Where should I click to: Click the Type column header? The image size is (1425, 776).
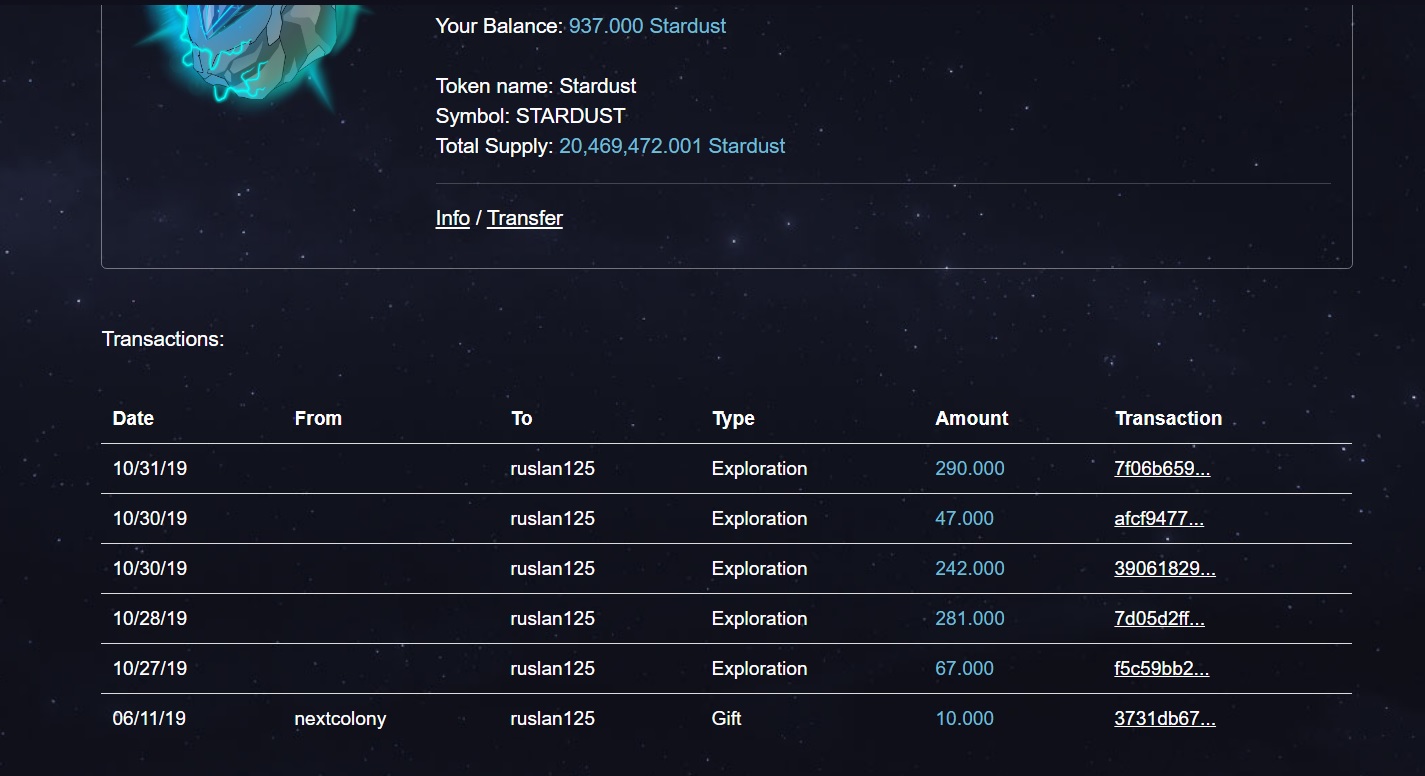click(733, 418)
